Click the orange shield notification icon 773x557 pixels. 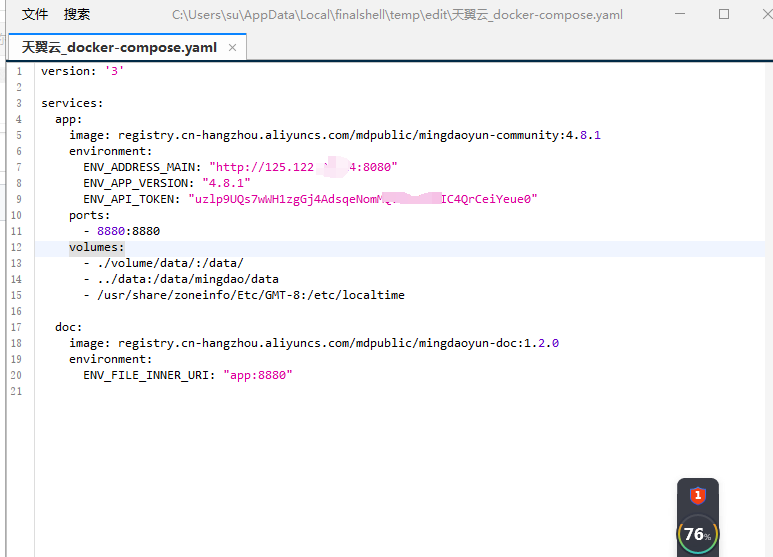697,495
